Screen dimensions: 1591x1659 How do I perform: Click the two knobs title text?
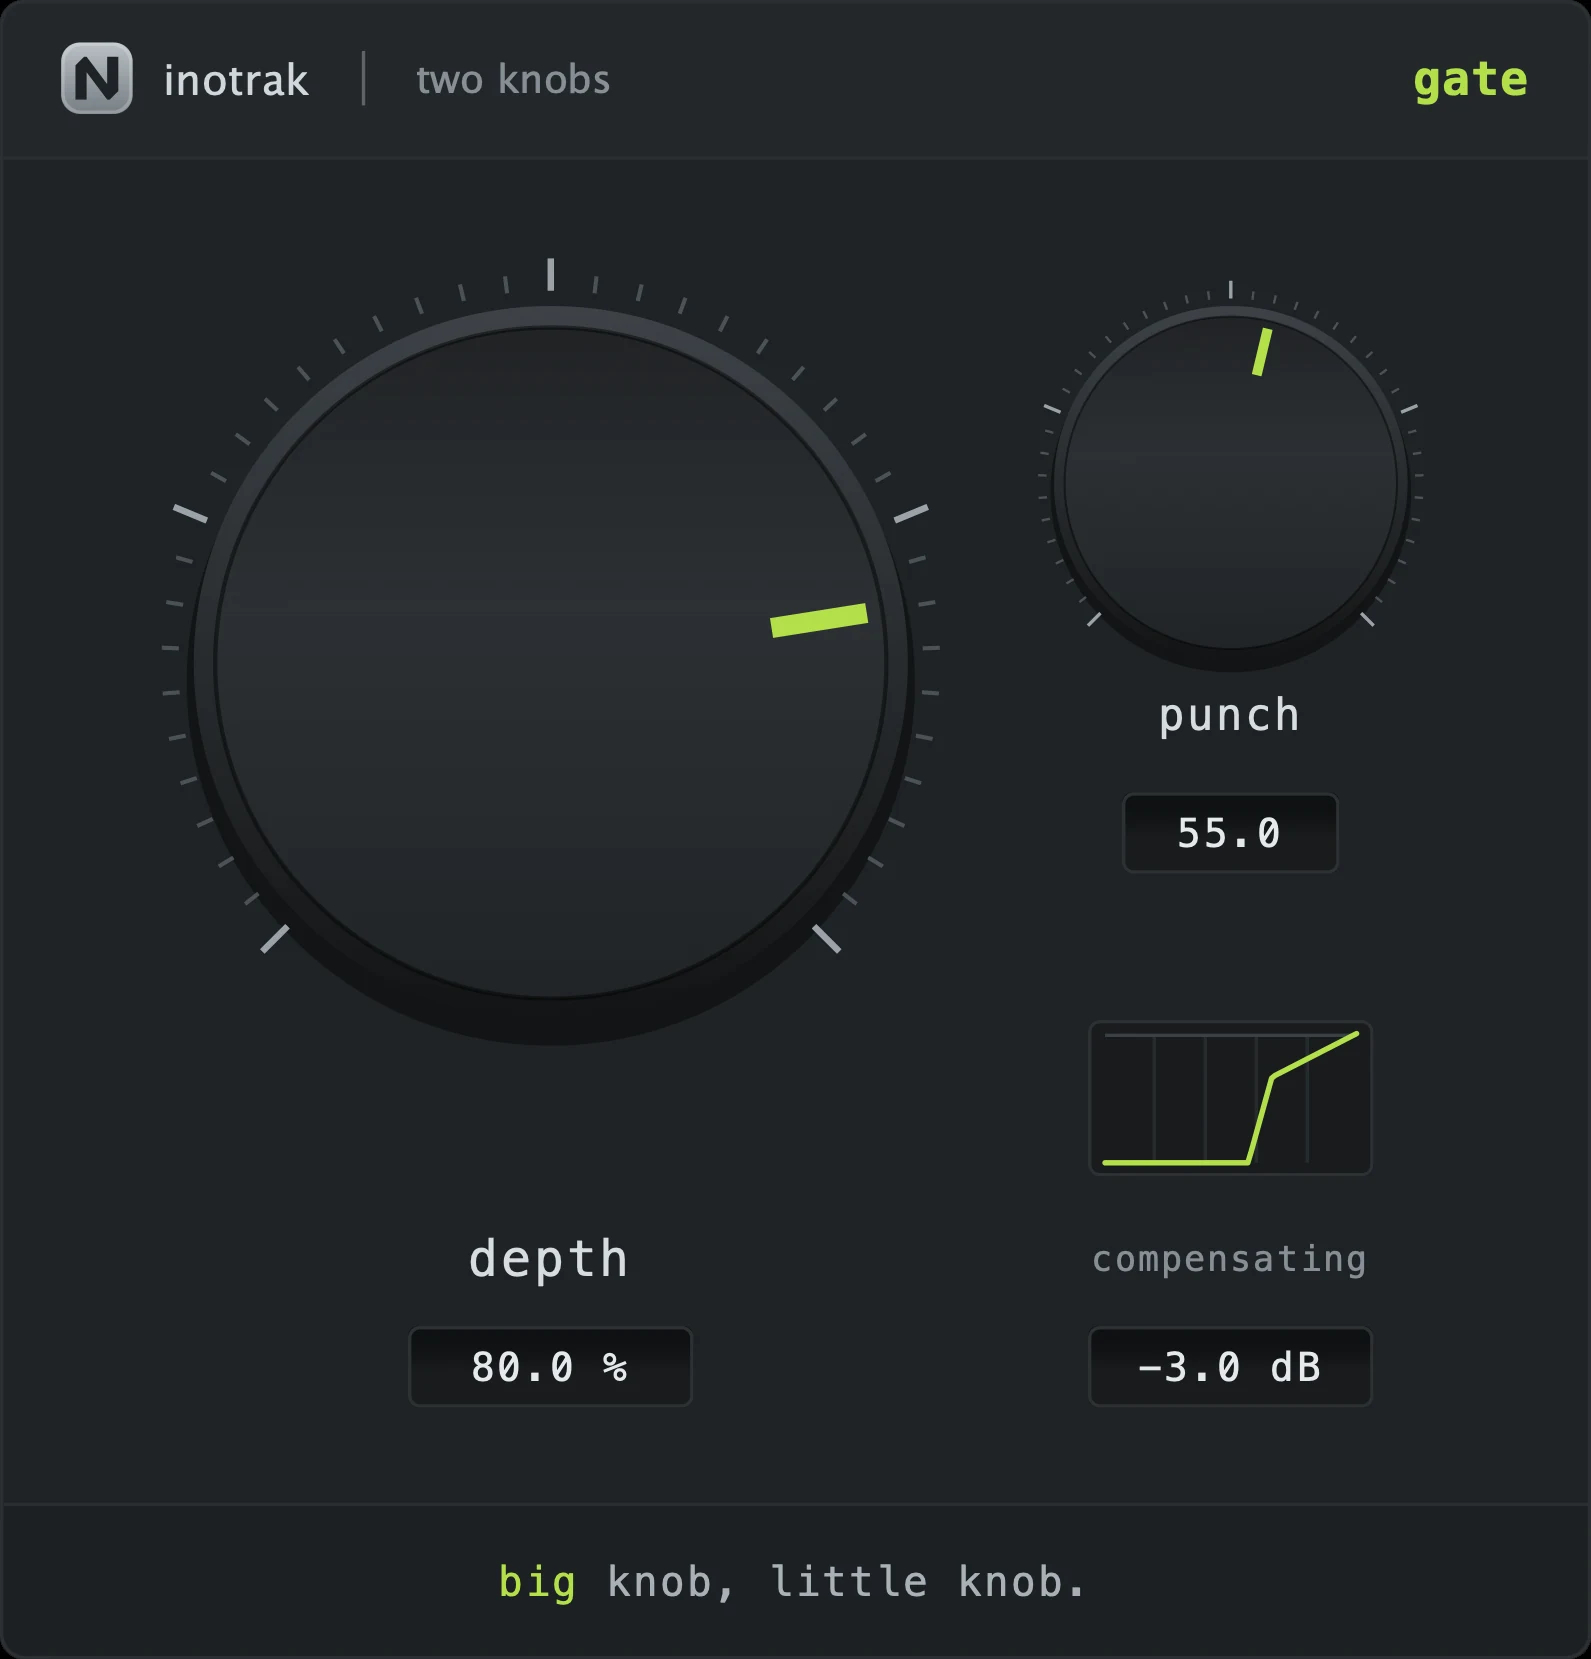[x=513, y=80]
